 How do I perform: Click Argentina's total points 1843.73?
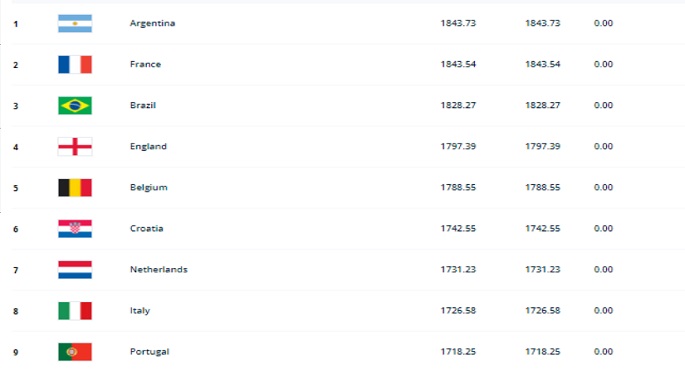coord(458,23)
